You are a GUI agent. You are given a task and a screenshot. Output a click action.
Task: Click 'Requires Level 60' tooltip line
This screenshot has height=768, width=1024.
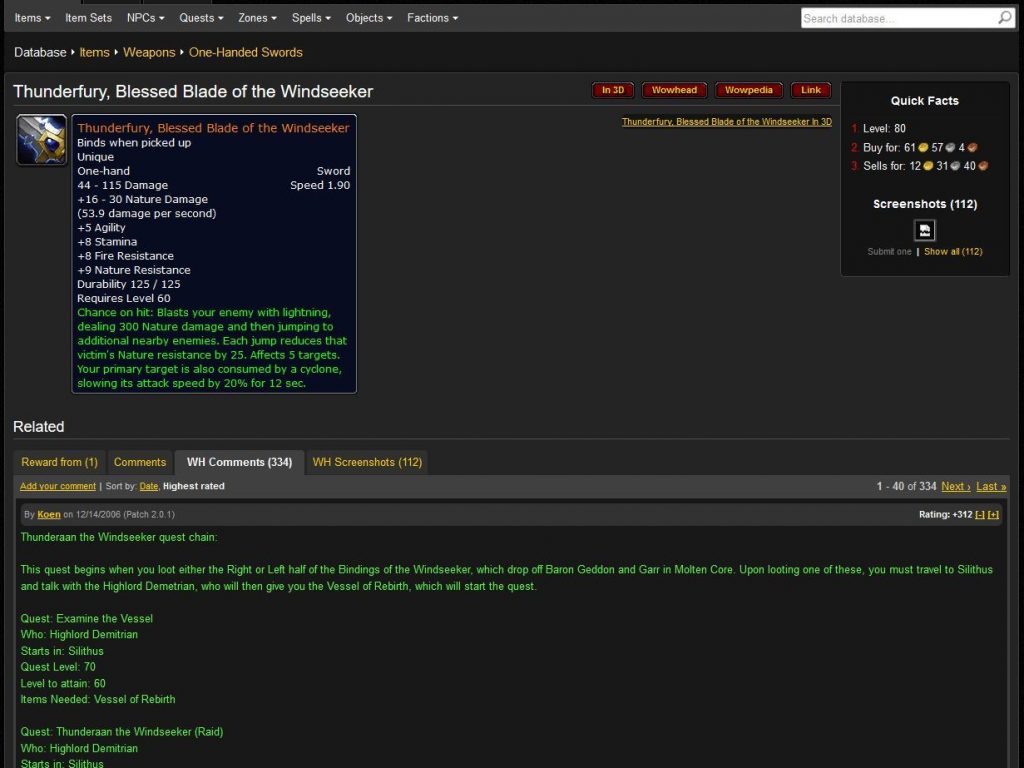coord(123,298)
